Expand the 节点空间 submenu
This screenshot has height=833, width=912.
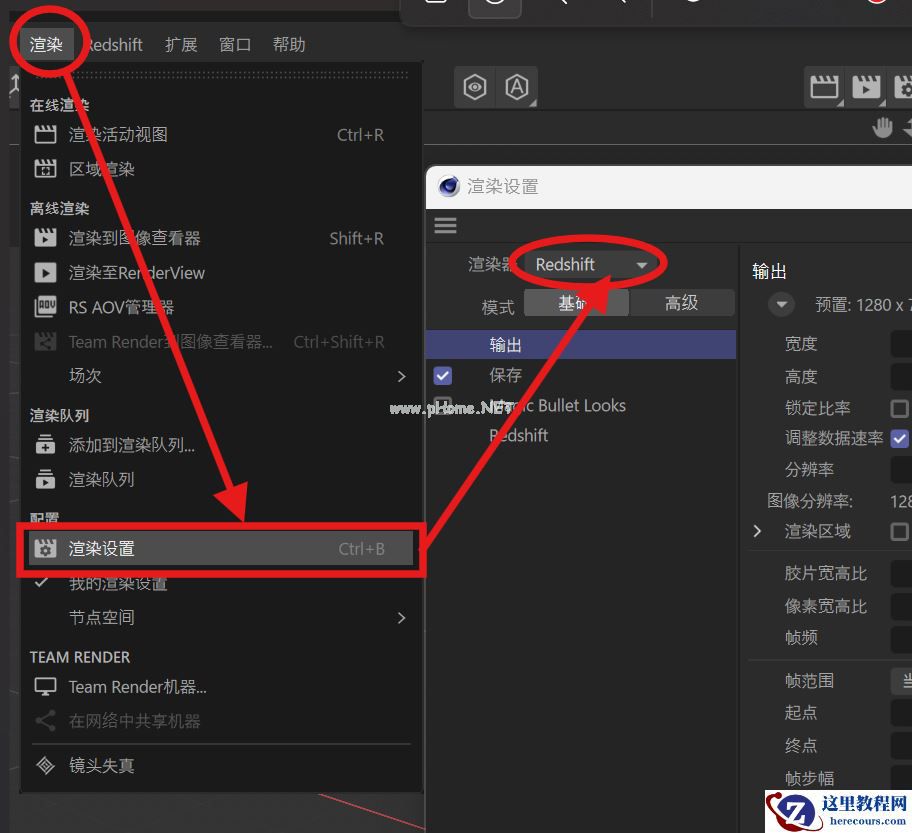click(x=221, y=617)
